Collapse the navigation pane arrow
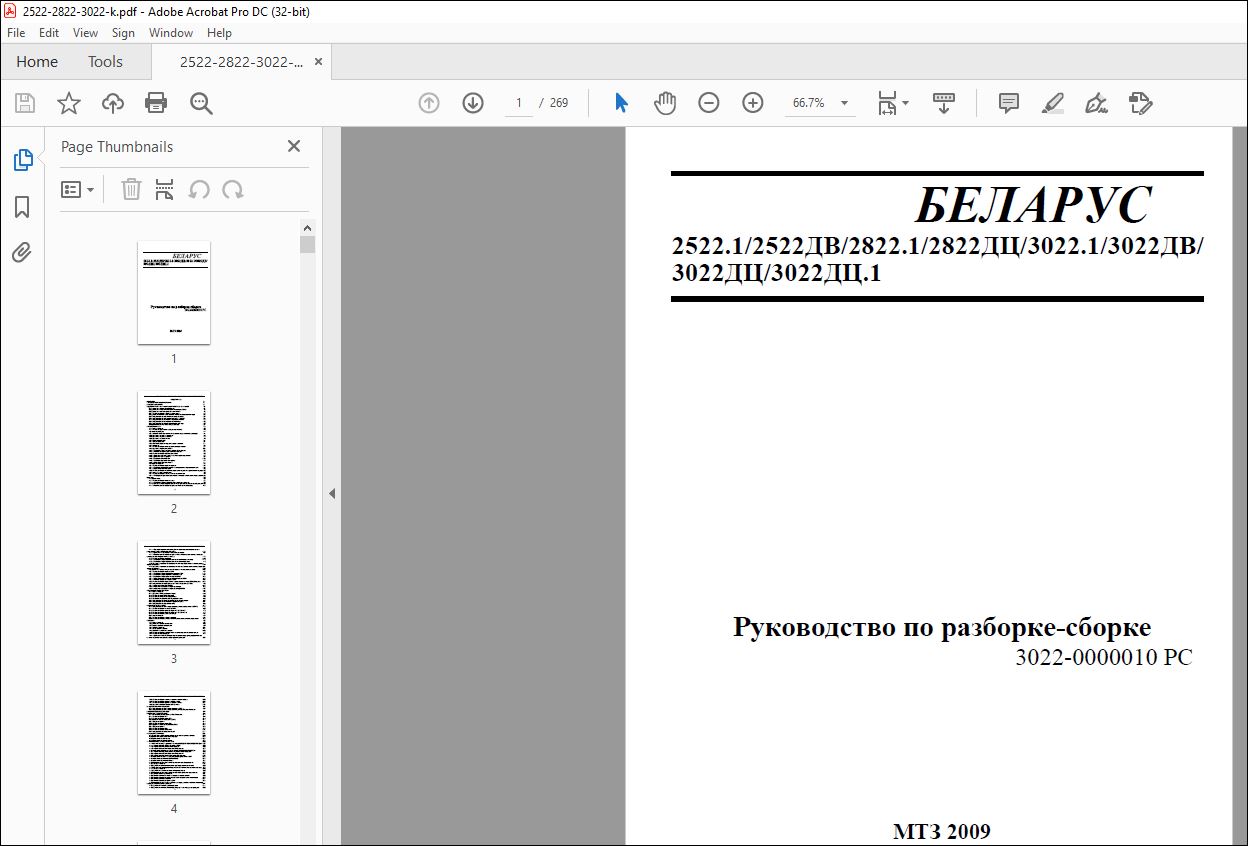This screenshot has width=1248, height=846. [x=332, y=493]
